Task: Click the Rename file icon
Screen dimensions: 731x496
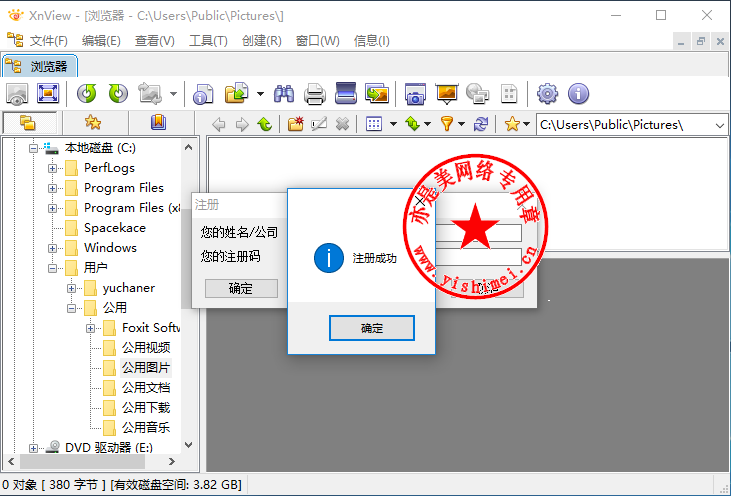Action: [x=319, y=124]
